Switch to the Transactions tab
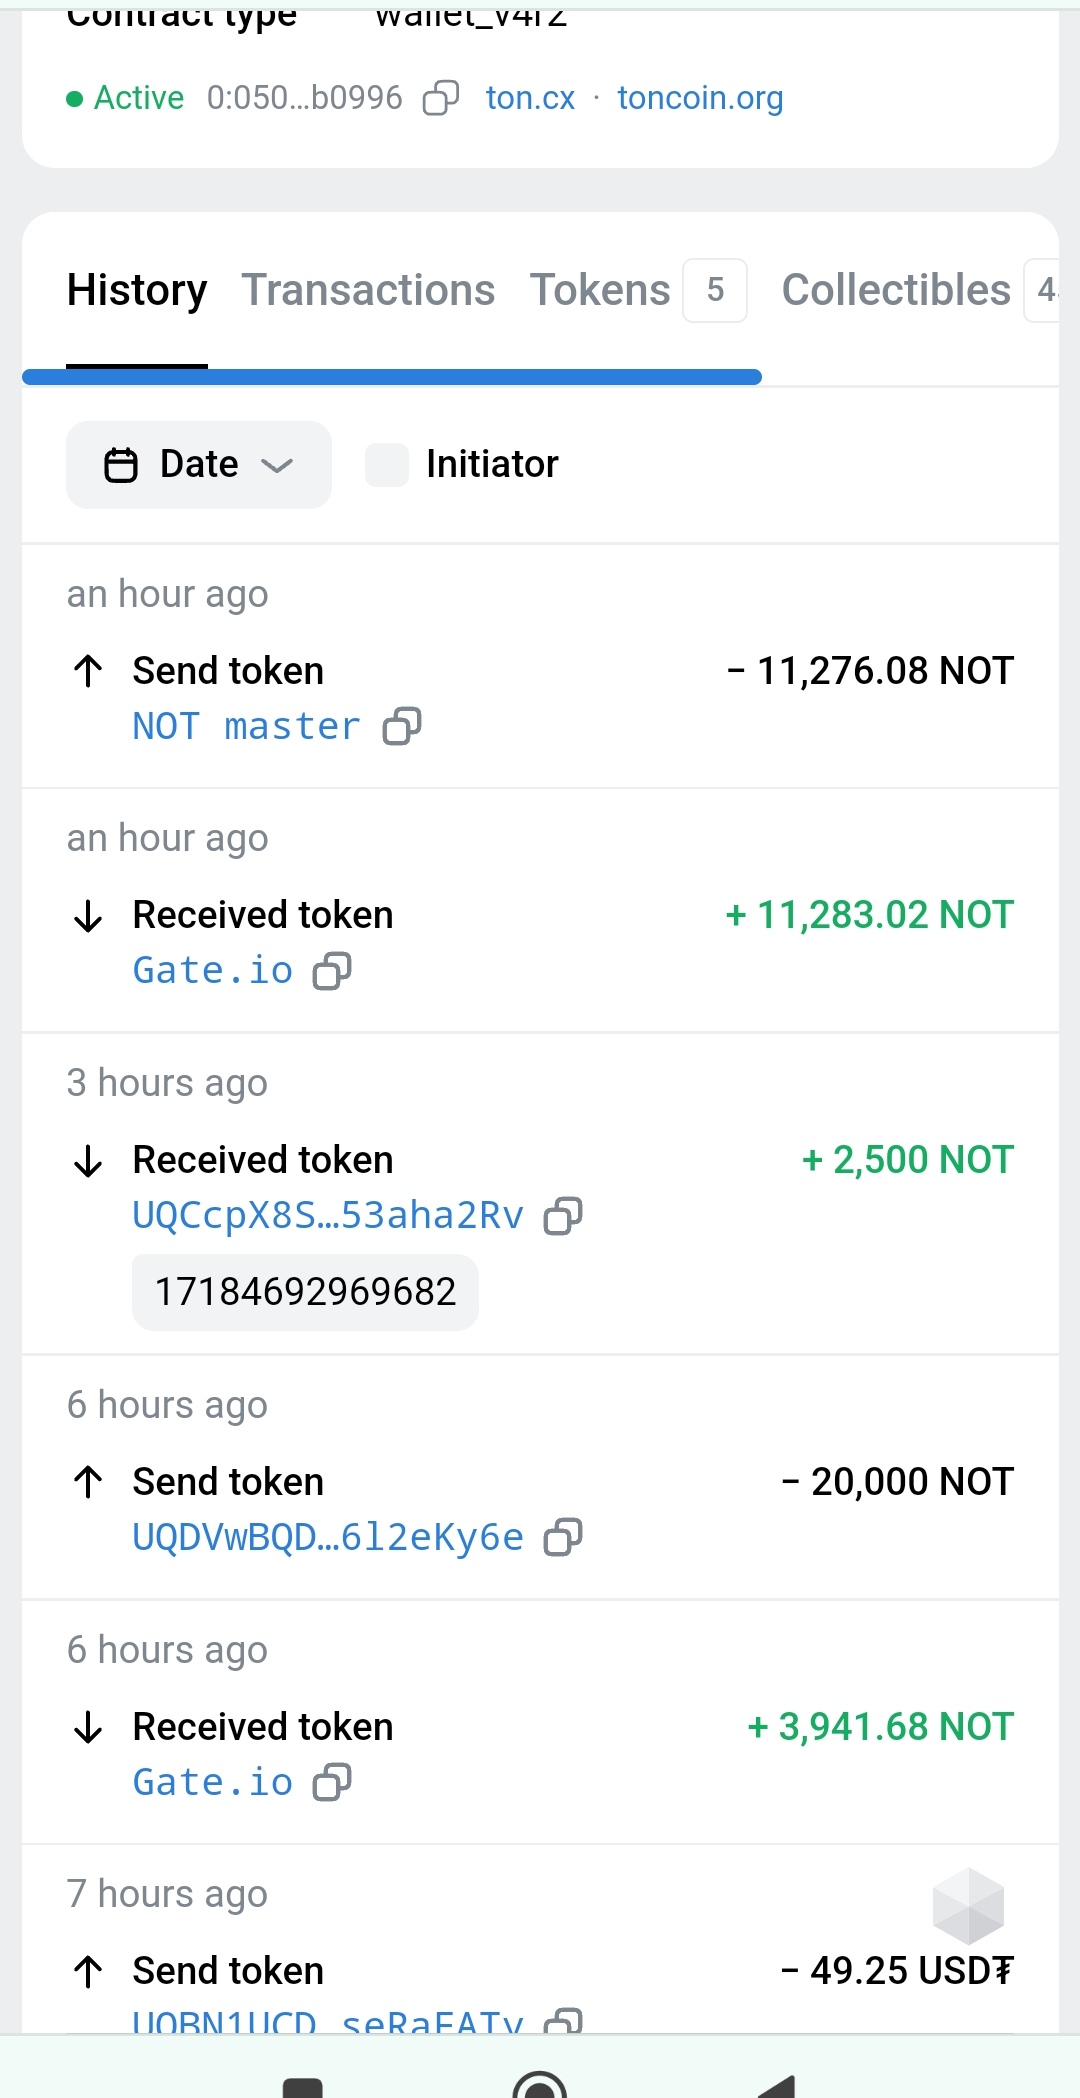 368,290
